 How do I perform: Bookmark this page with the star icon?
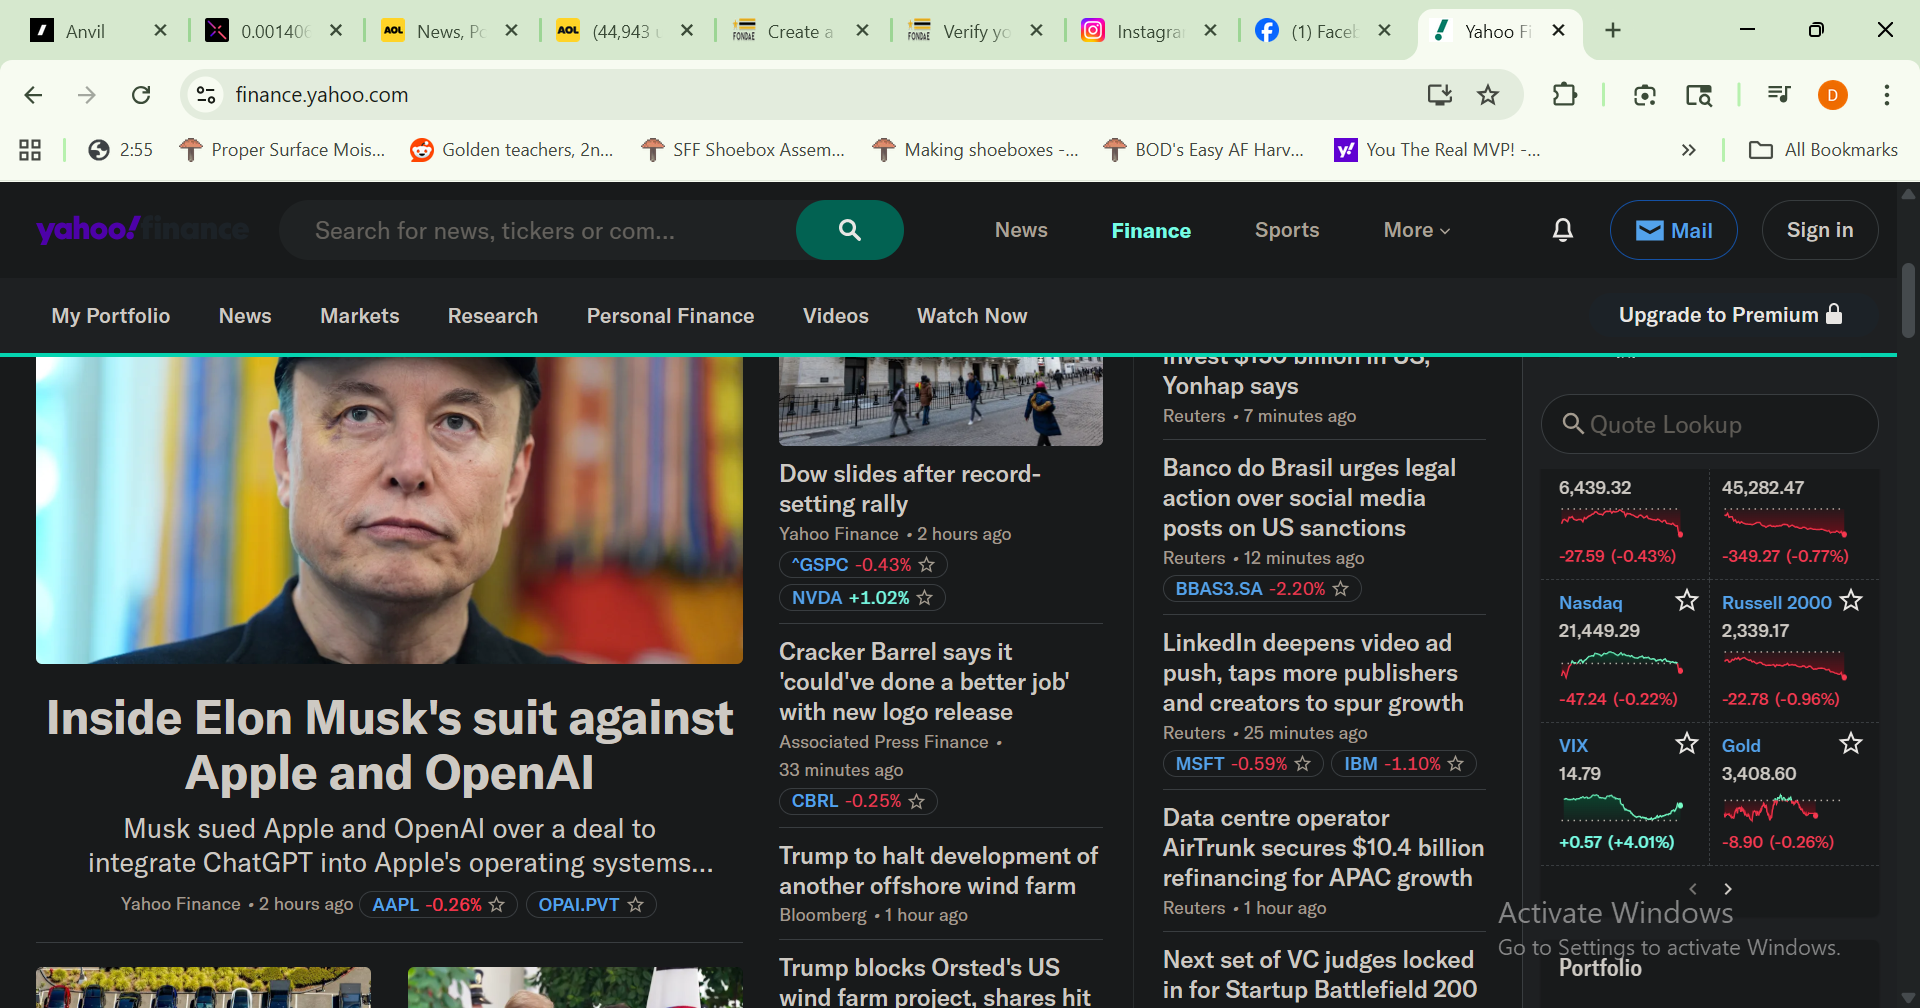[x=1488, y=95]
